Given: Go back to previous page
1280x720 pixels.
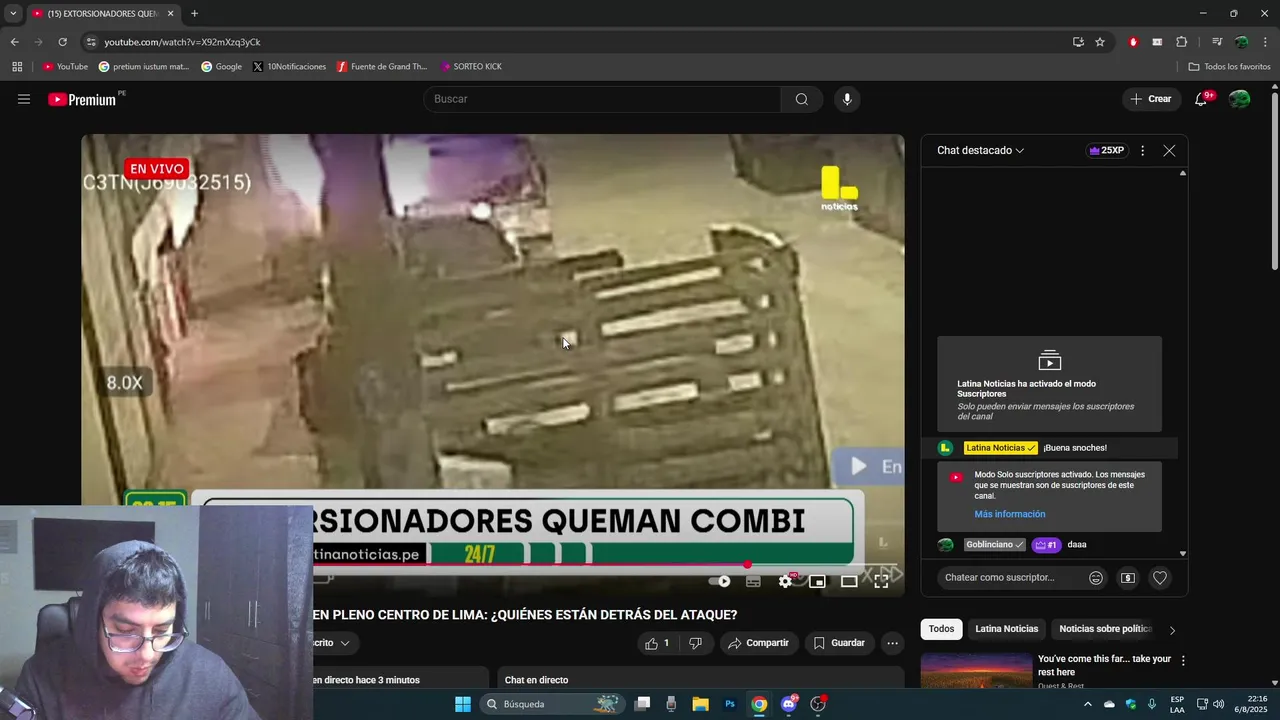Looking at the screenshot, I should coord(14,42).
